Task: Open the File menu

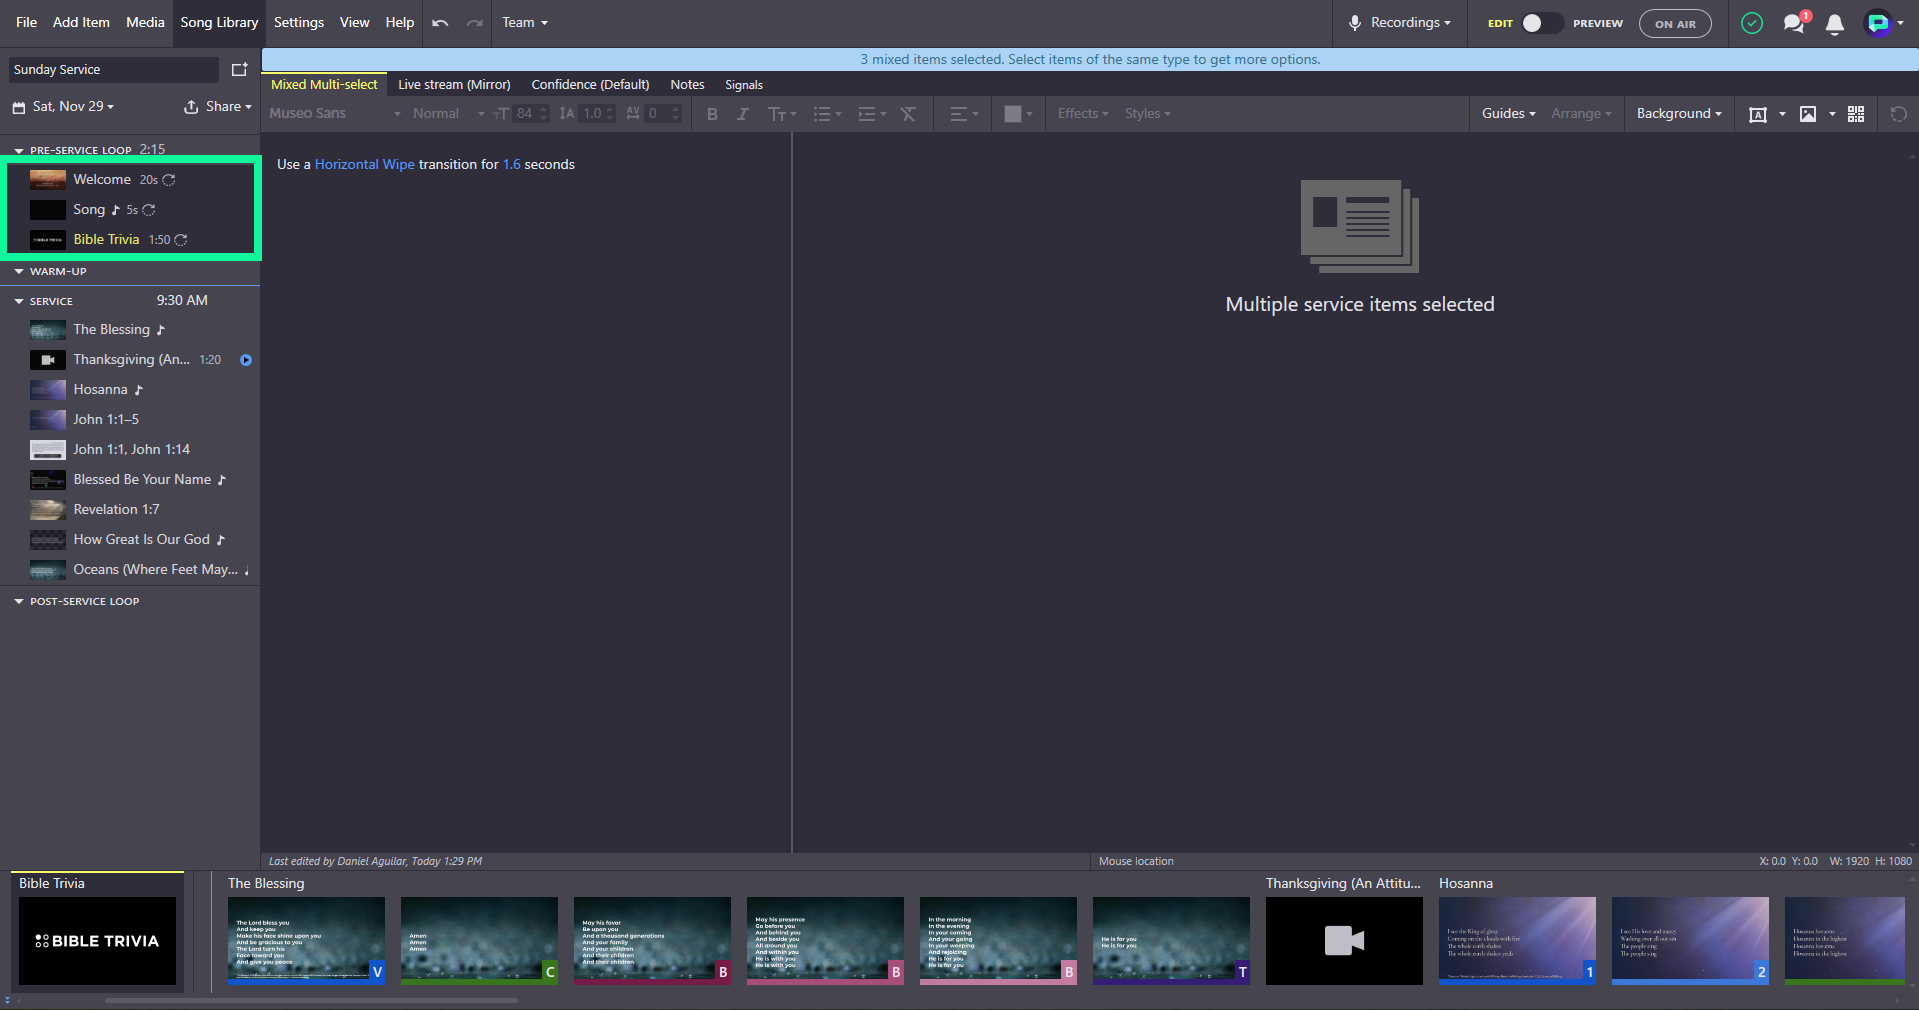Action: (x=27, y=22)
